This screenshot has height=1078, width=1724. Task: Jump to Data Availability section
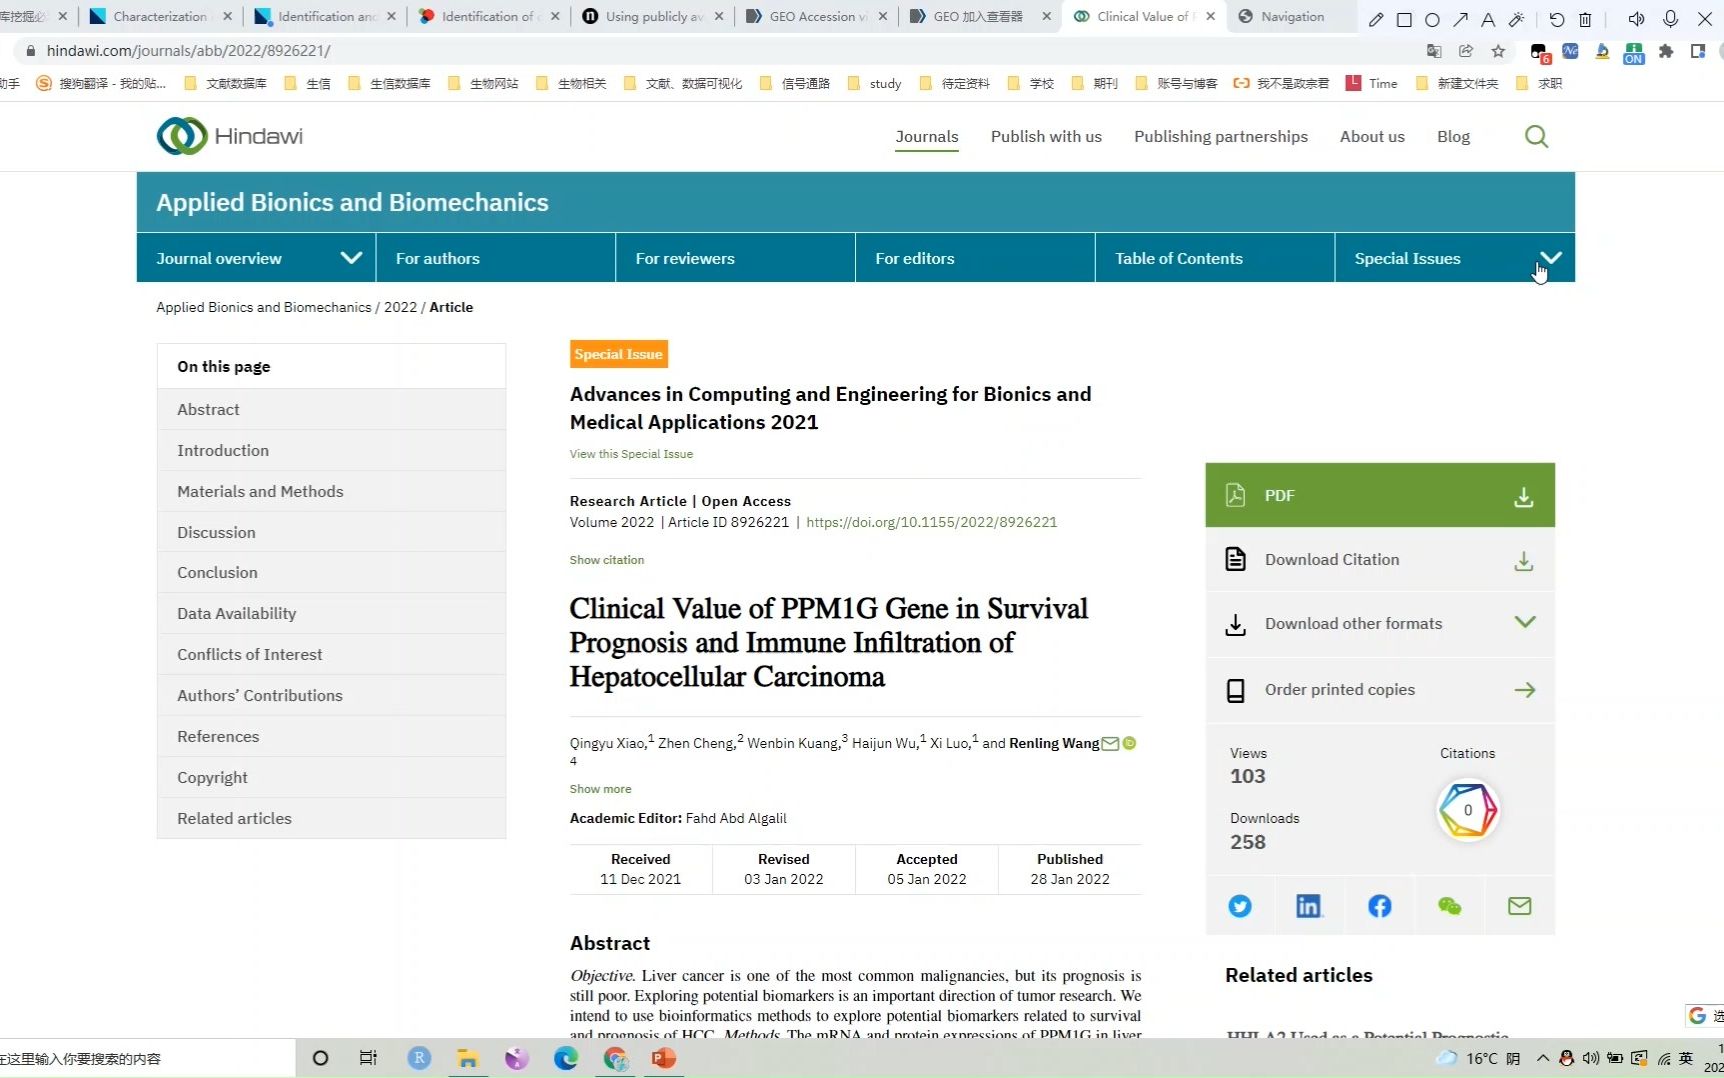(x=331, y=613)
